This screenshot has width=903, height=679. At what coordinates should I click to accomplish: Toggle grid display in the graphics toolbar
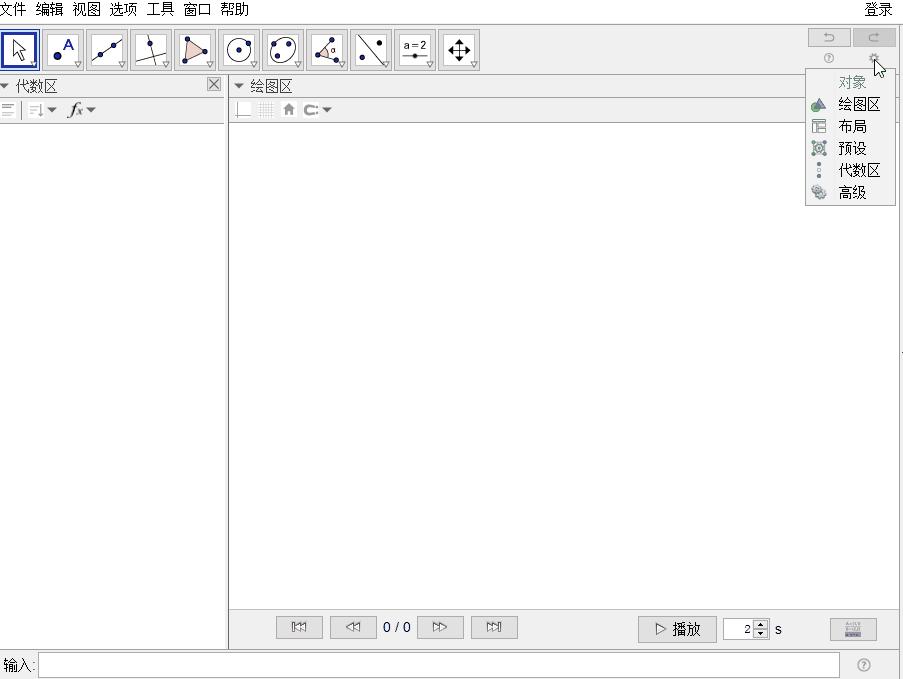click(266, 110)
